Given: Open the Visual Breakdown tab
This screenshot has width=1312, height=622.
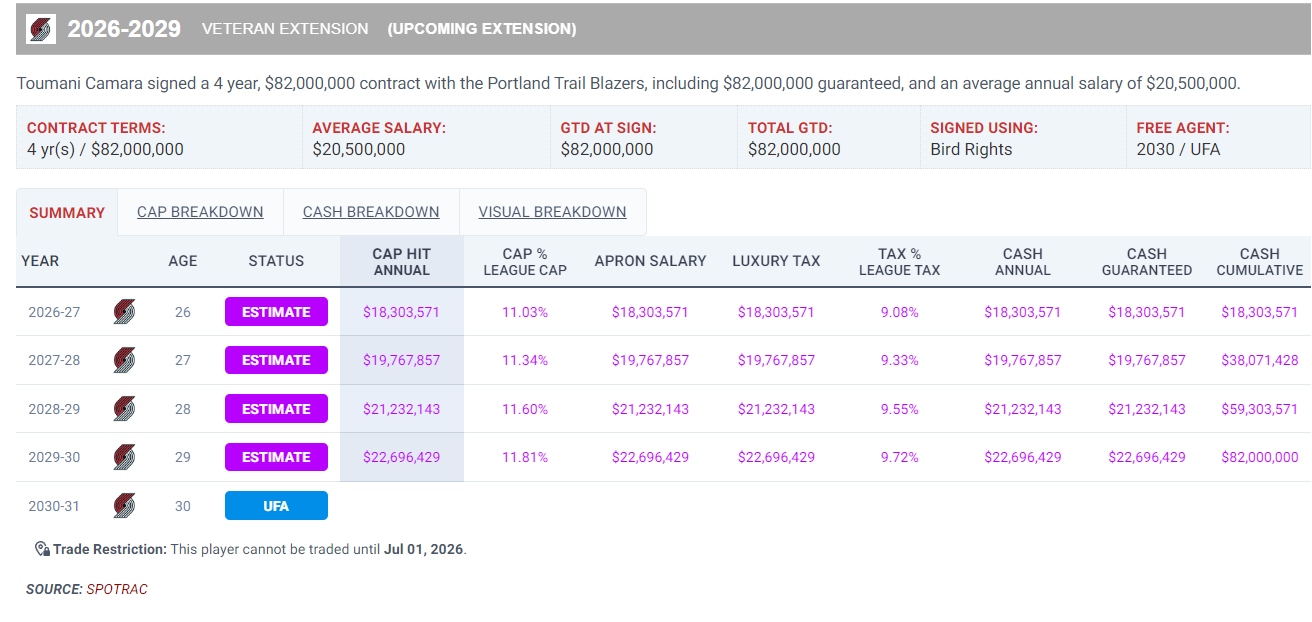Looking at the screenshot, I should [x=552, y=212].
